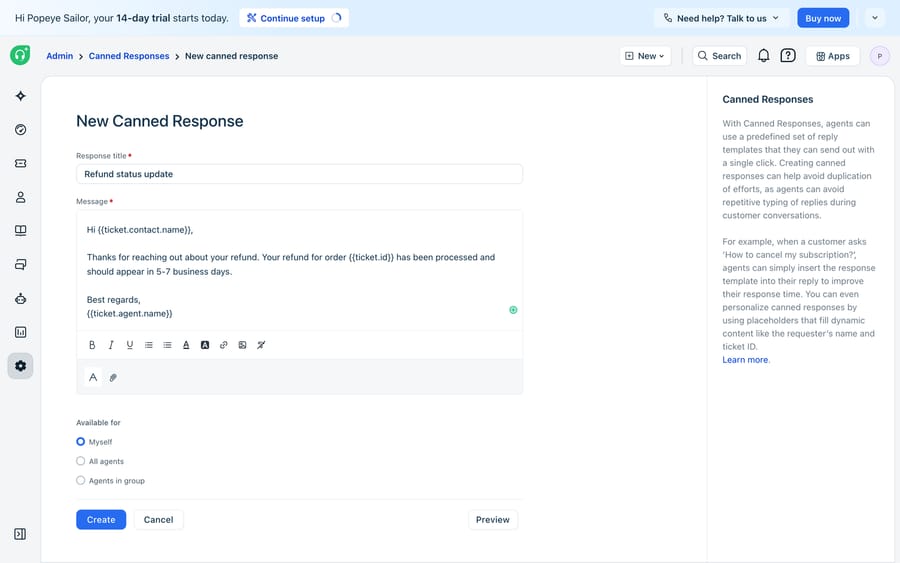Open notifications bell icon

763,56
